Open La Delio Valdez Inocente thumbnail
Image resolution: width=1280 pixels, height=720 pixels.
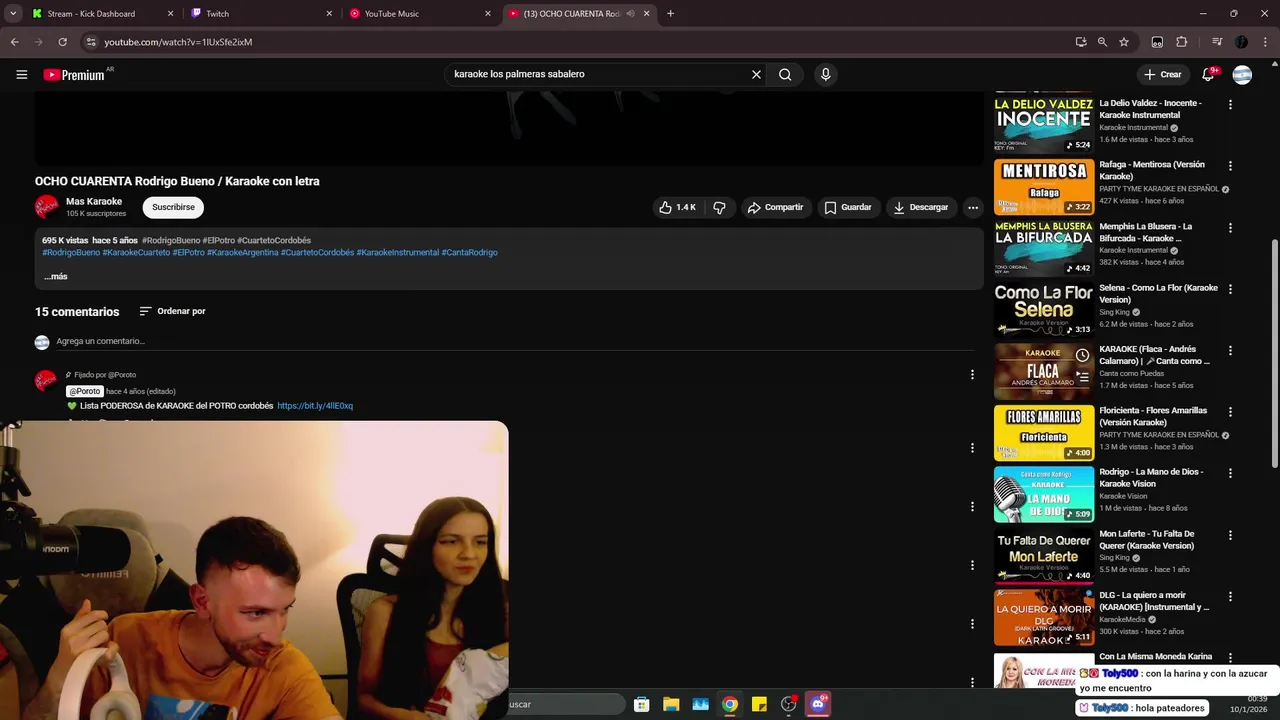1044,124
